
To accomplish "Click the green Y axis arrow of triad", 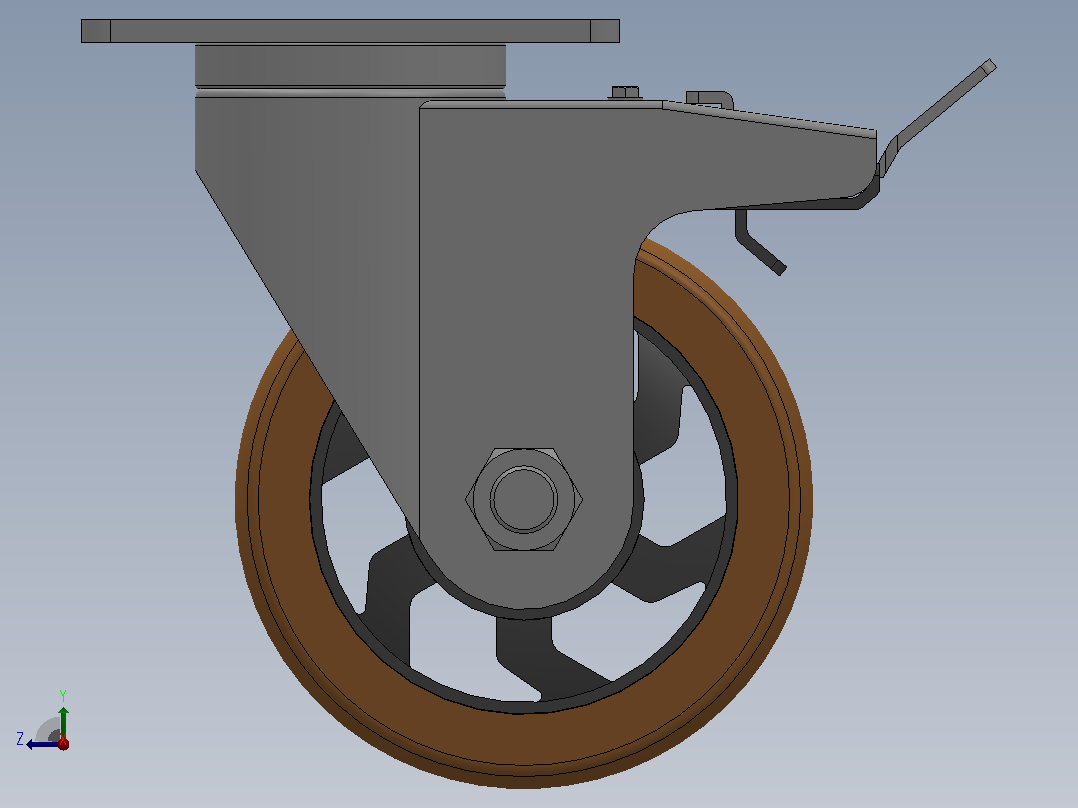I will 63,720.
